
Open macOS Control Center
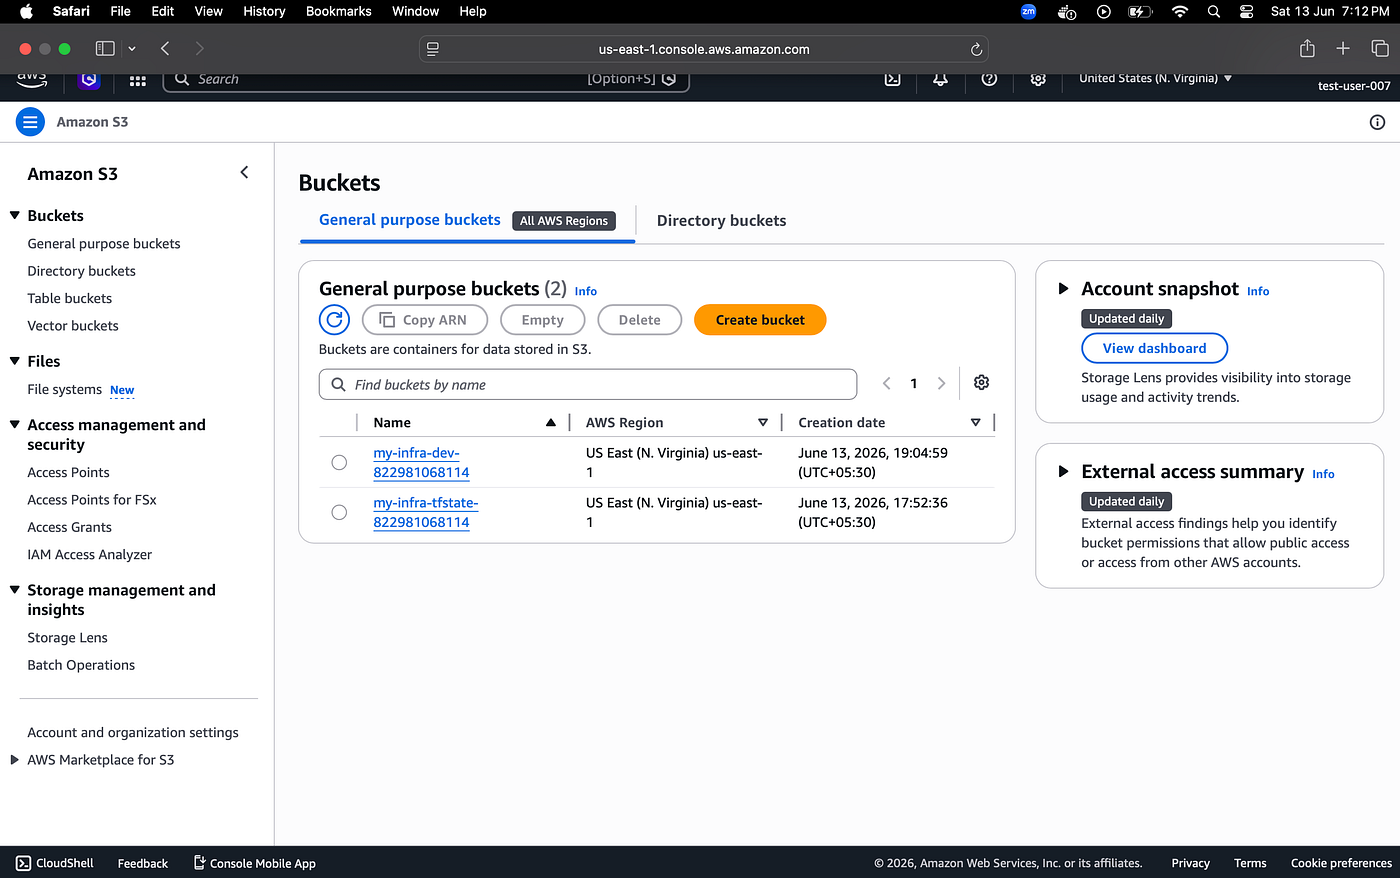tap(1246, 11)
